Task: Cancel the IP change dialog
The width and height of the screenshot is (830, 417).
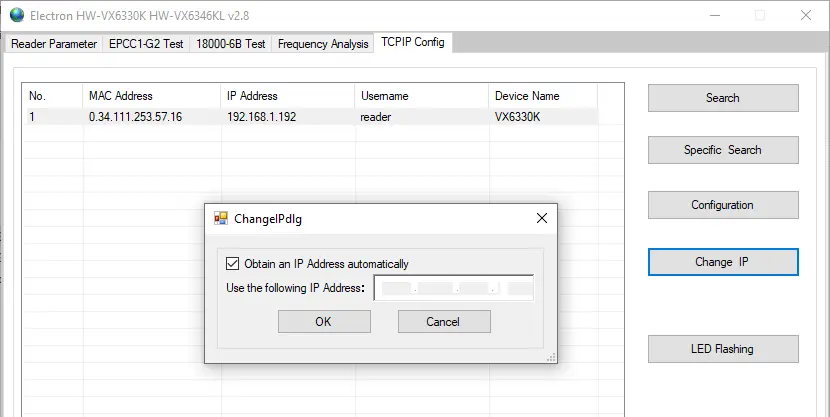Action: click(x=443, y=322)
